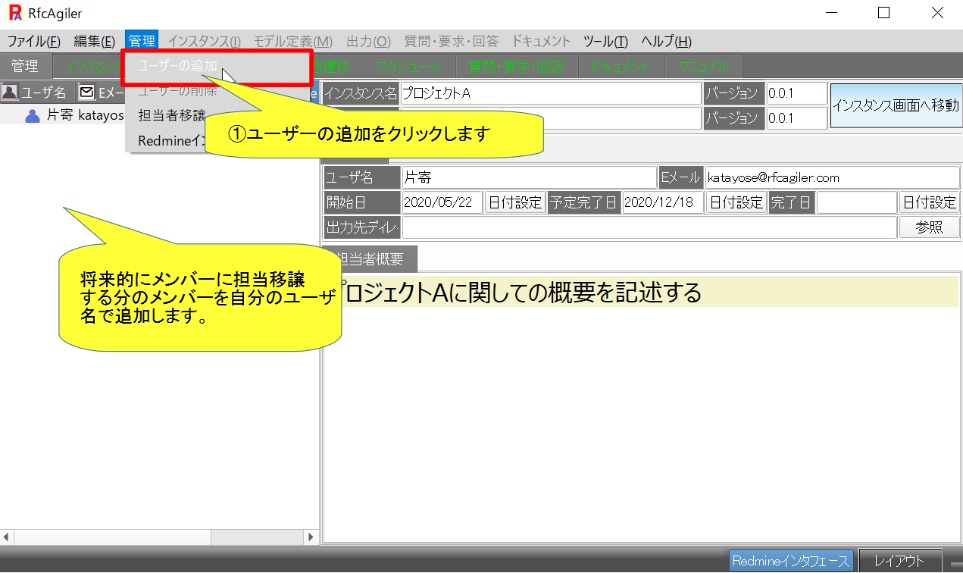Open the Redmineインタフェース panel in status bar
The width and height of the screenshot is (963, 573).
click(790, 561)
